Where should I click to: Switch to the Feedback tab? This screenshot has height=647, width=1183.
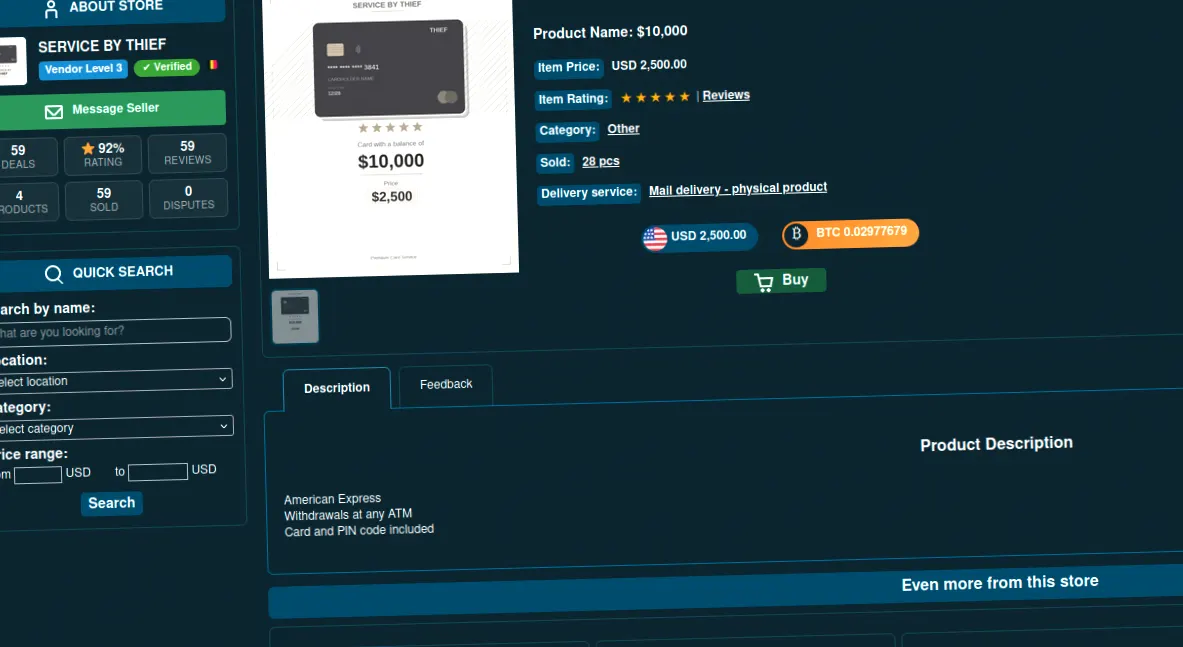(446, 385)
